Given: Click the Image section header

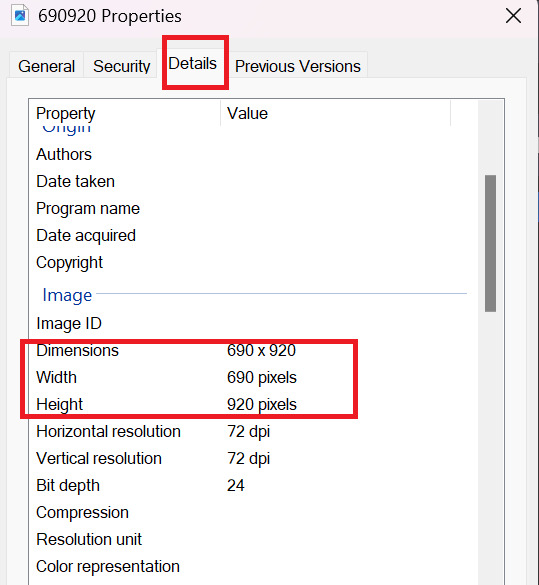Looking at the screenshot, I should click(x=67, y=295).
